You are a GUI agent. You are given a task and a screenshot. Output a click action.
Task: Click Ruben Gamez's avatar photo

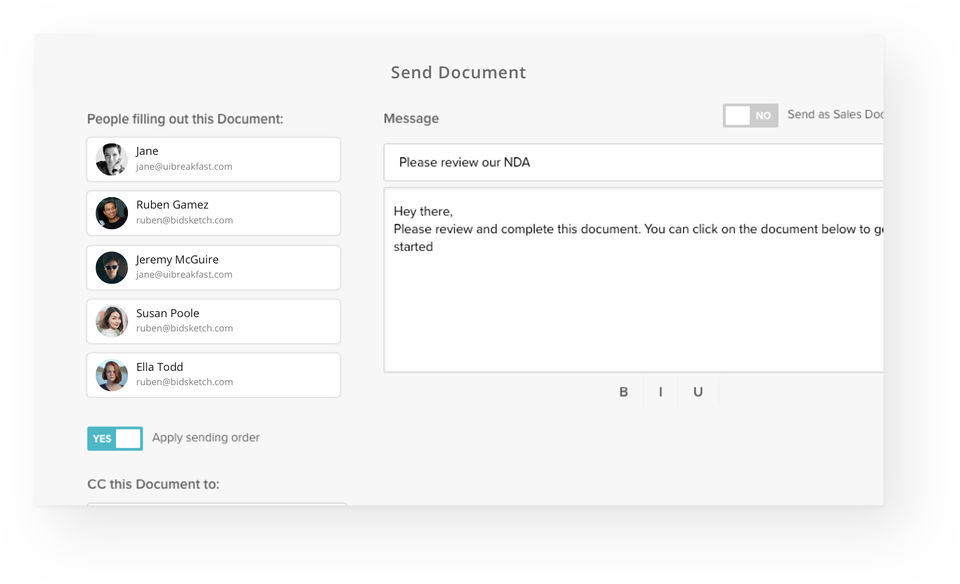tap(112, 213)
